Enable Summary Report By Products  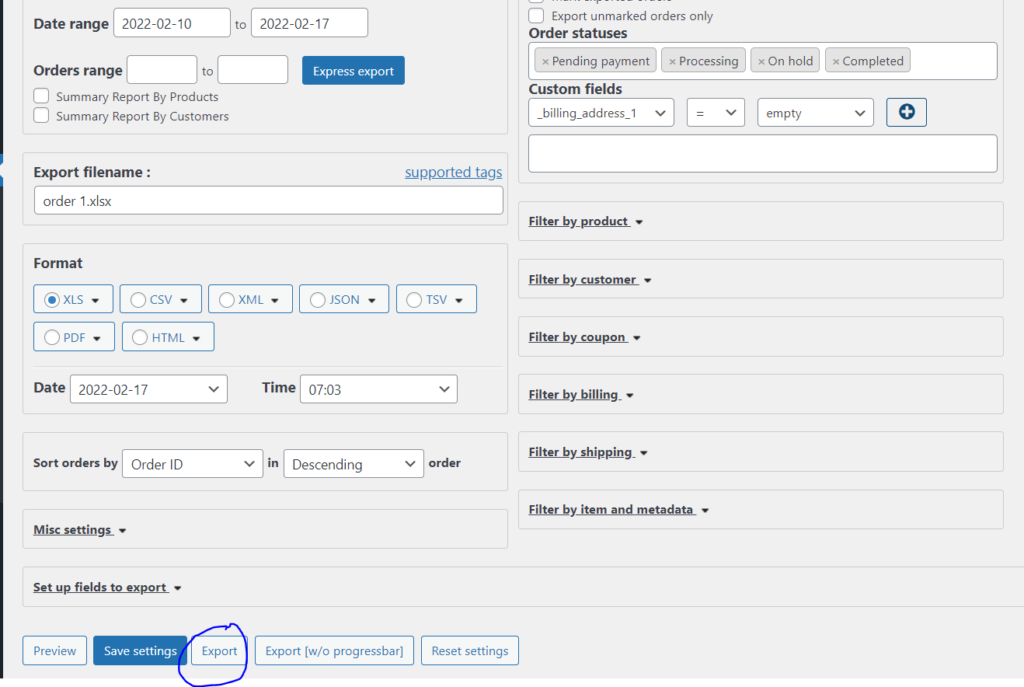click(x=41, y=96)
